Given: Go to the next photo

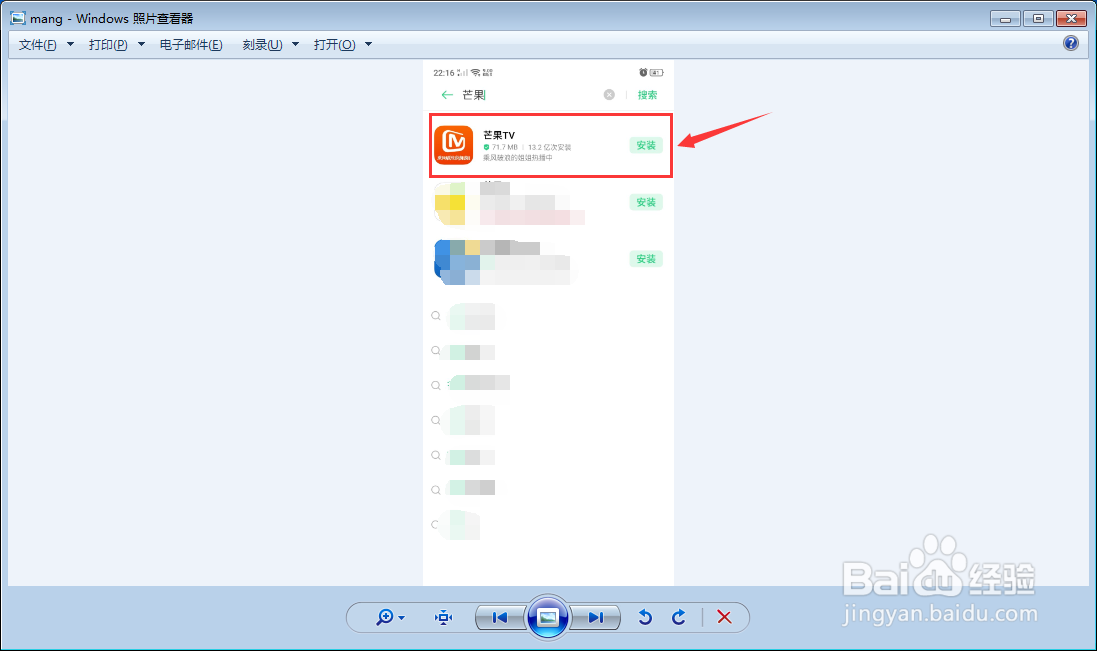Looking at the screenshot, I should (595, 617).
